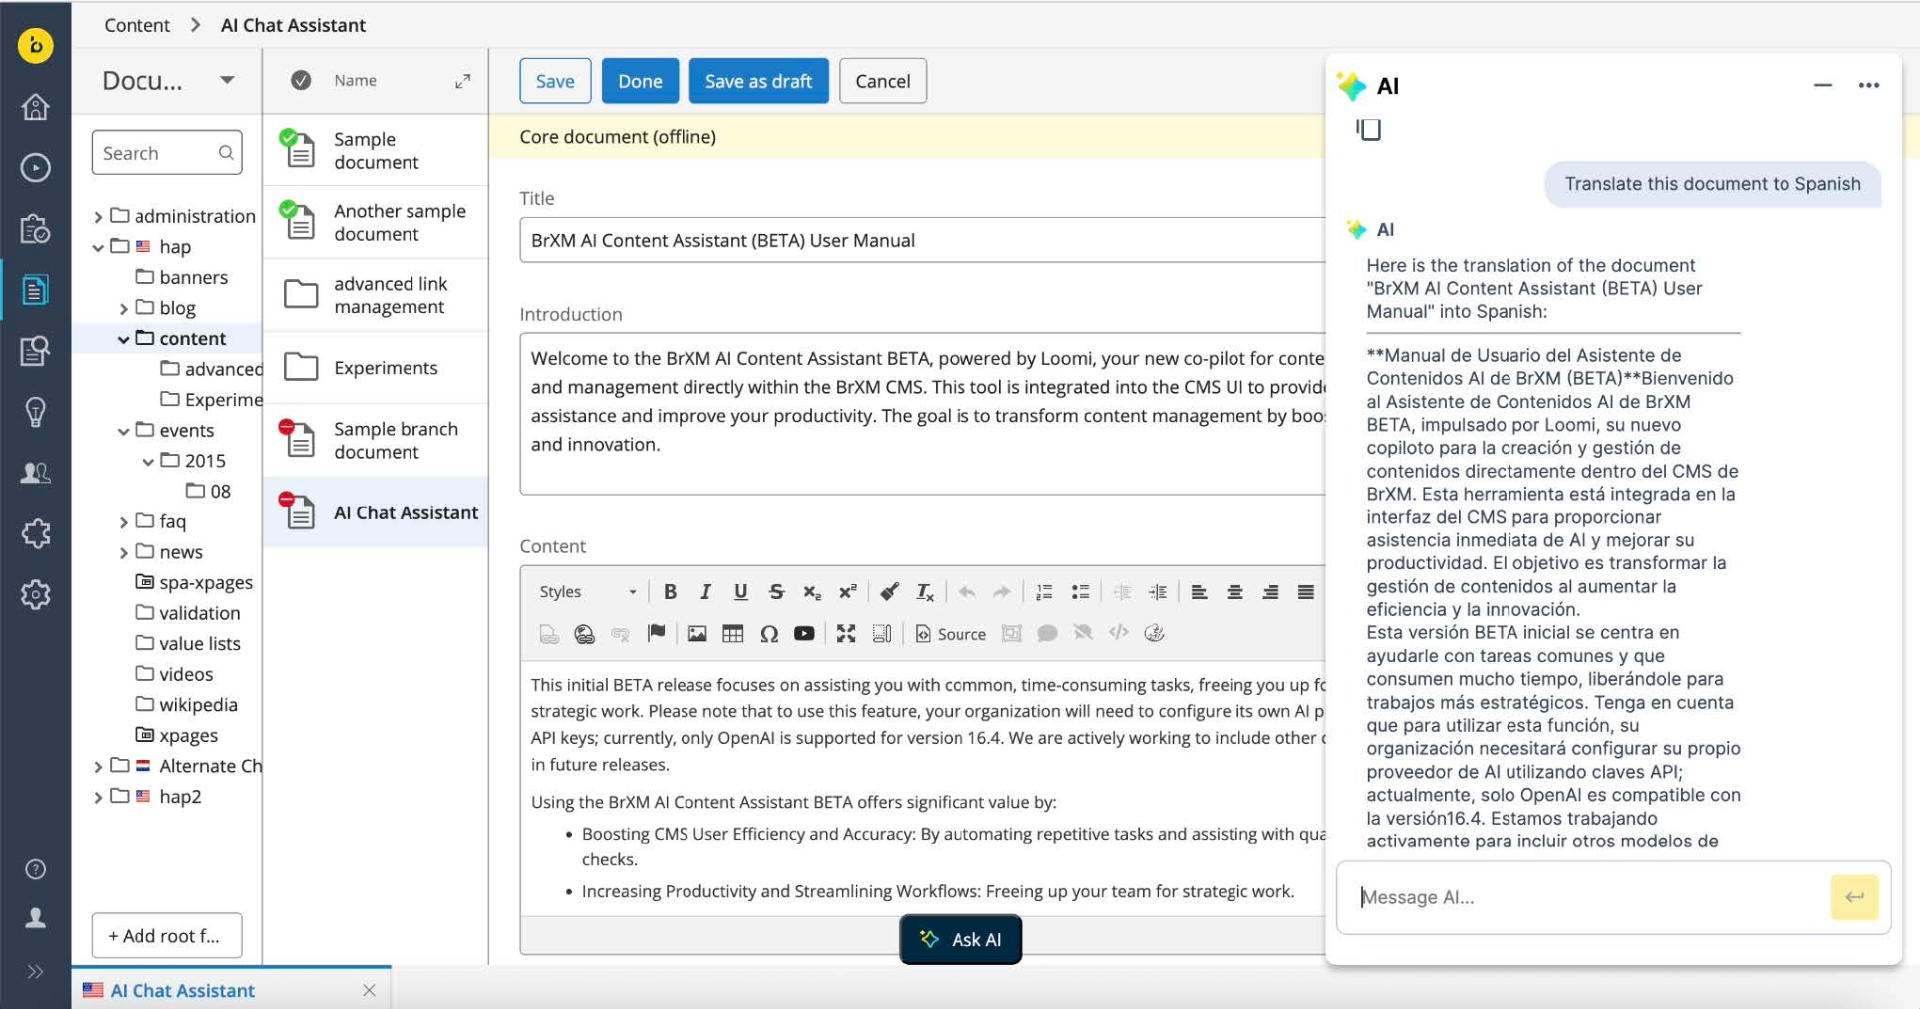Toggle bold formatting in the content editor
Image resolution: width=1920 pixels, height=1009 pixels.
(x=670, y=592)
